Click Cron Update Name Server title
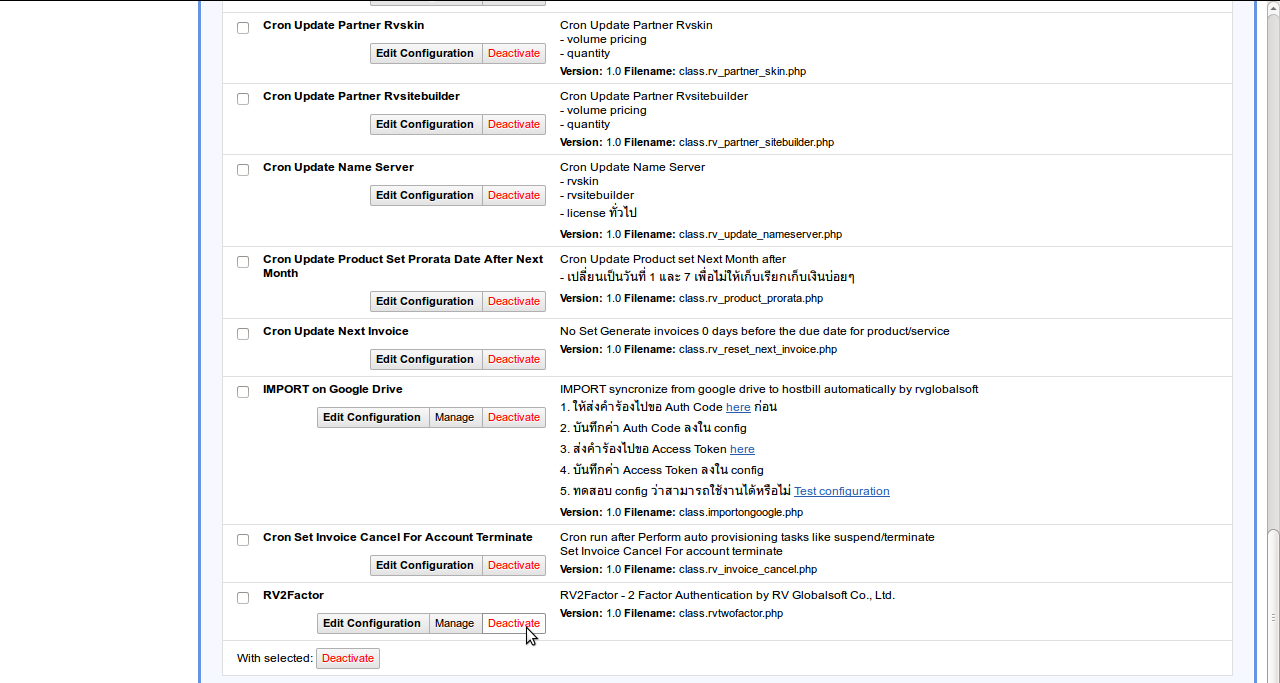Image resolution: width=1280 pixels, height=683 pixels. point(338,168)
